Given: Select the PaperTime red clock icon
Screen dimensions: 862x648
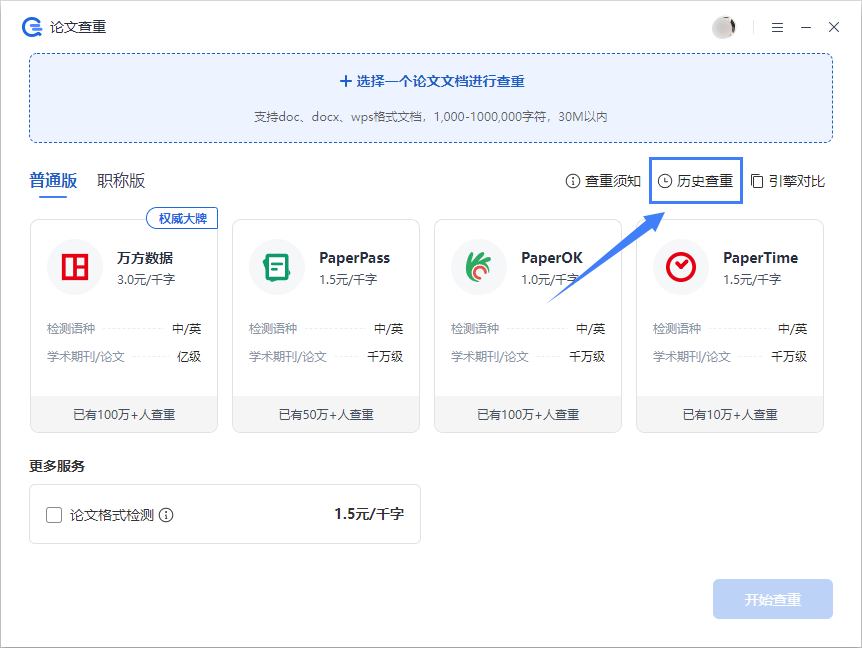Looking at the screenshot, I should pos(681,267).
